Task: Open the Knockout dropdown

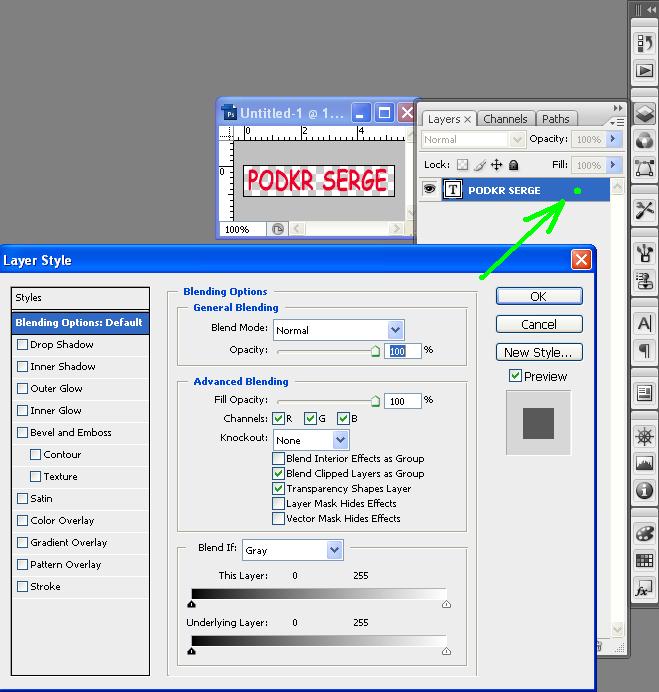Action: click(x=311, y=440)
